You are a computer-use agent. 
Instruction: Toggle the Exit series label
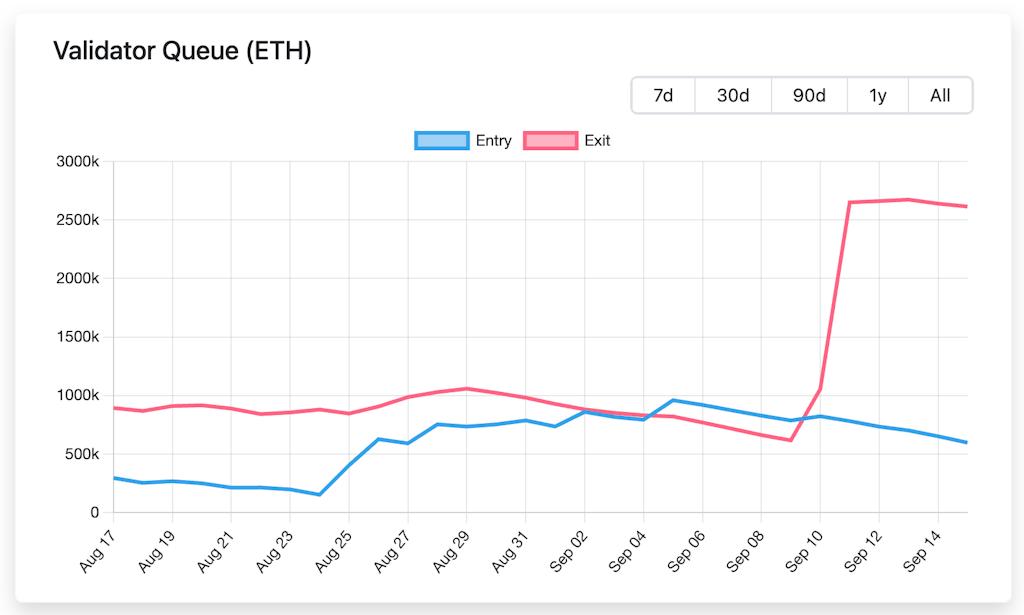597,141
